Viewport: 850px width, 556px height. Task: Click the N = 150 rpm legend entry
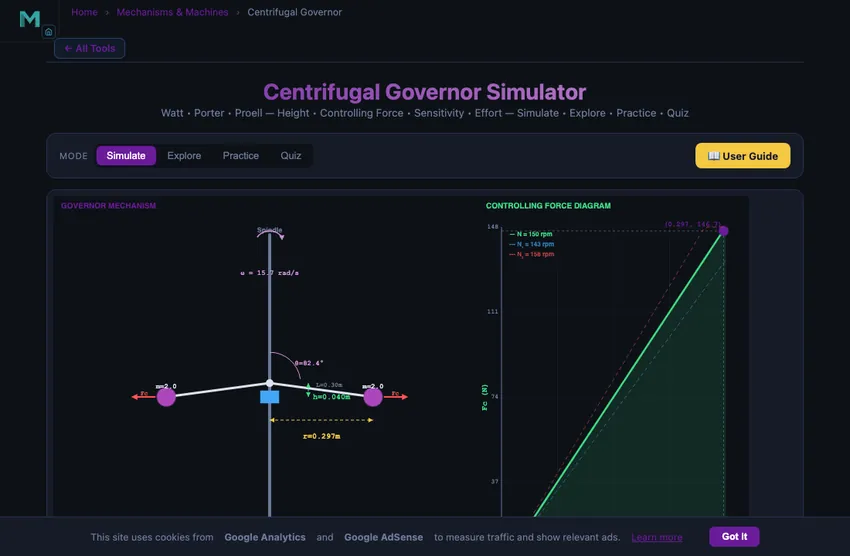pos(531,234)
